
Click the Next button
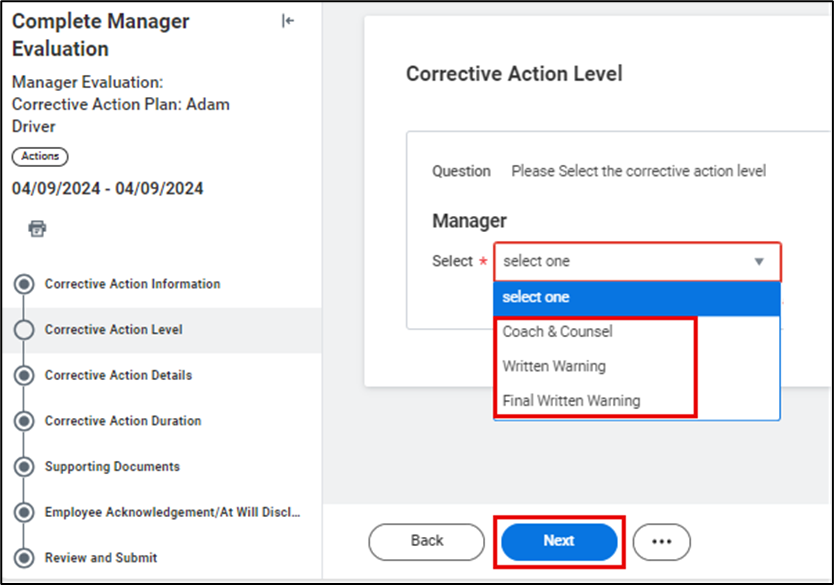pos(559,541)
